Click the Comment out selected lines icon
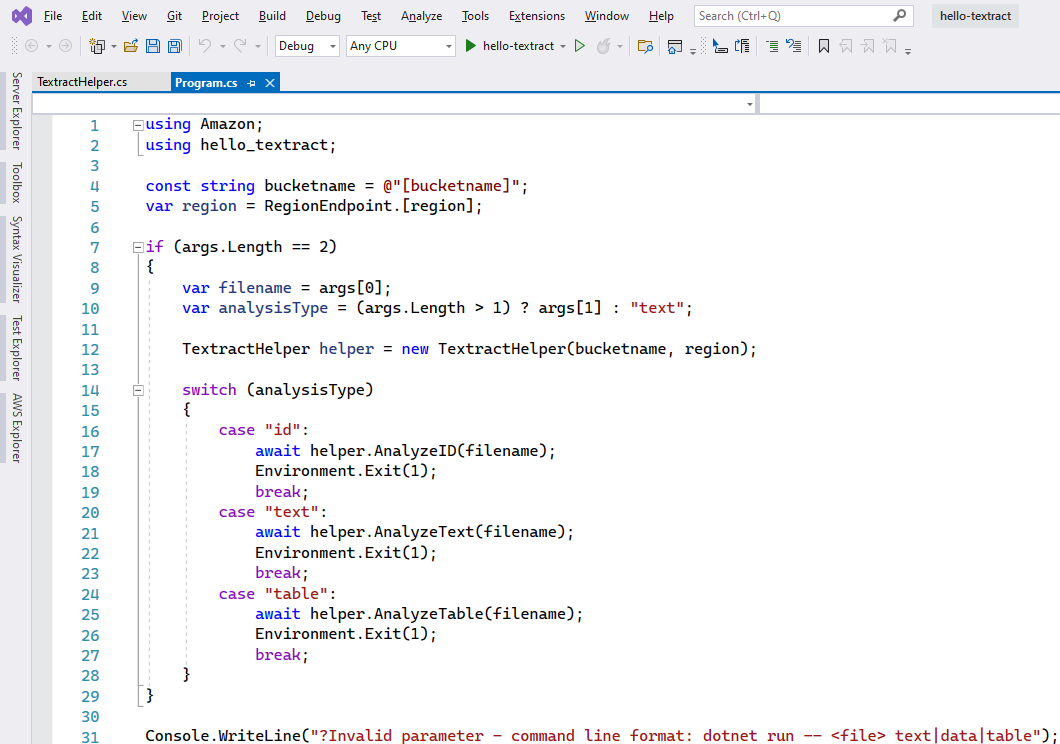The height and width of the screenshot is (744, 1060). tap(771, 46)
